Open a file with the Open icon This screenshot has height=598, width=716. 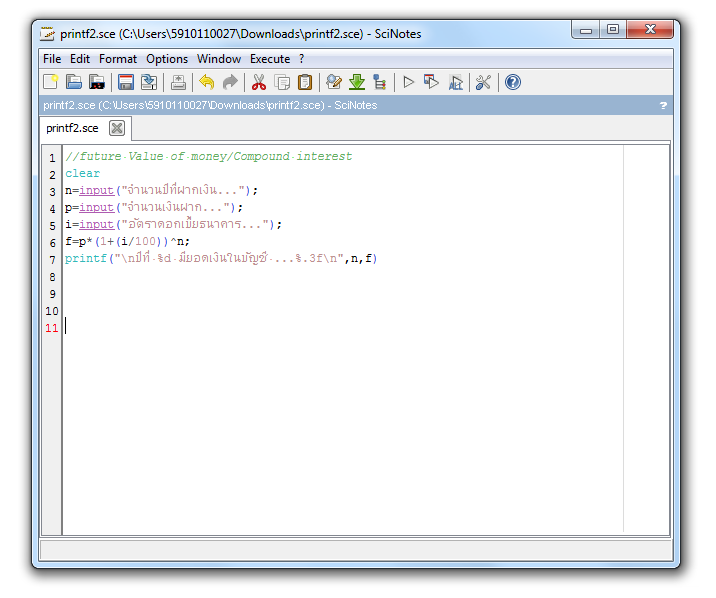click(x=74, y=82)
